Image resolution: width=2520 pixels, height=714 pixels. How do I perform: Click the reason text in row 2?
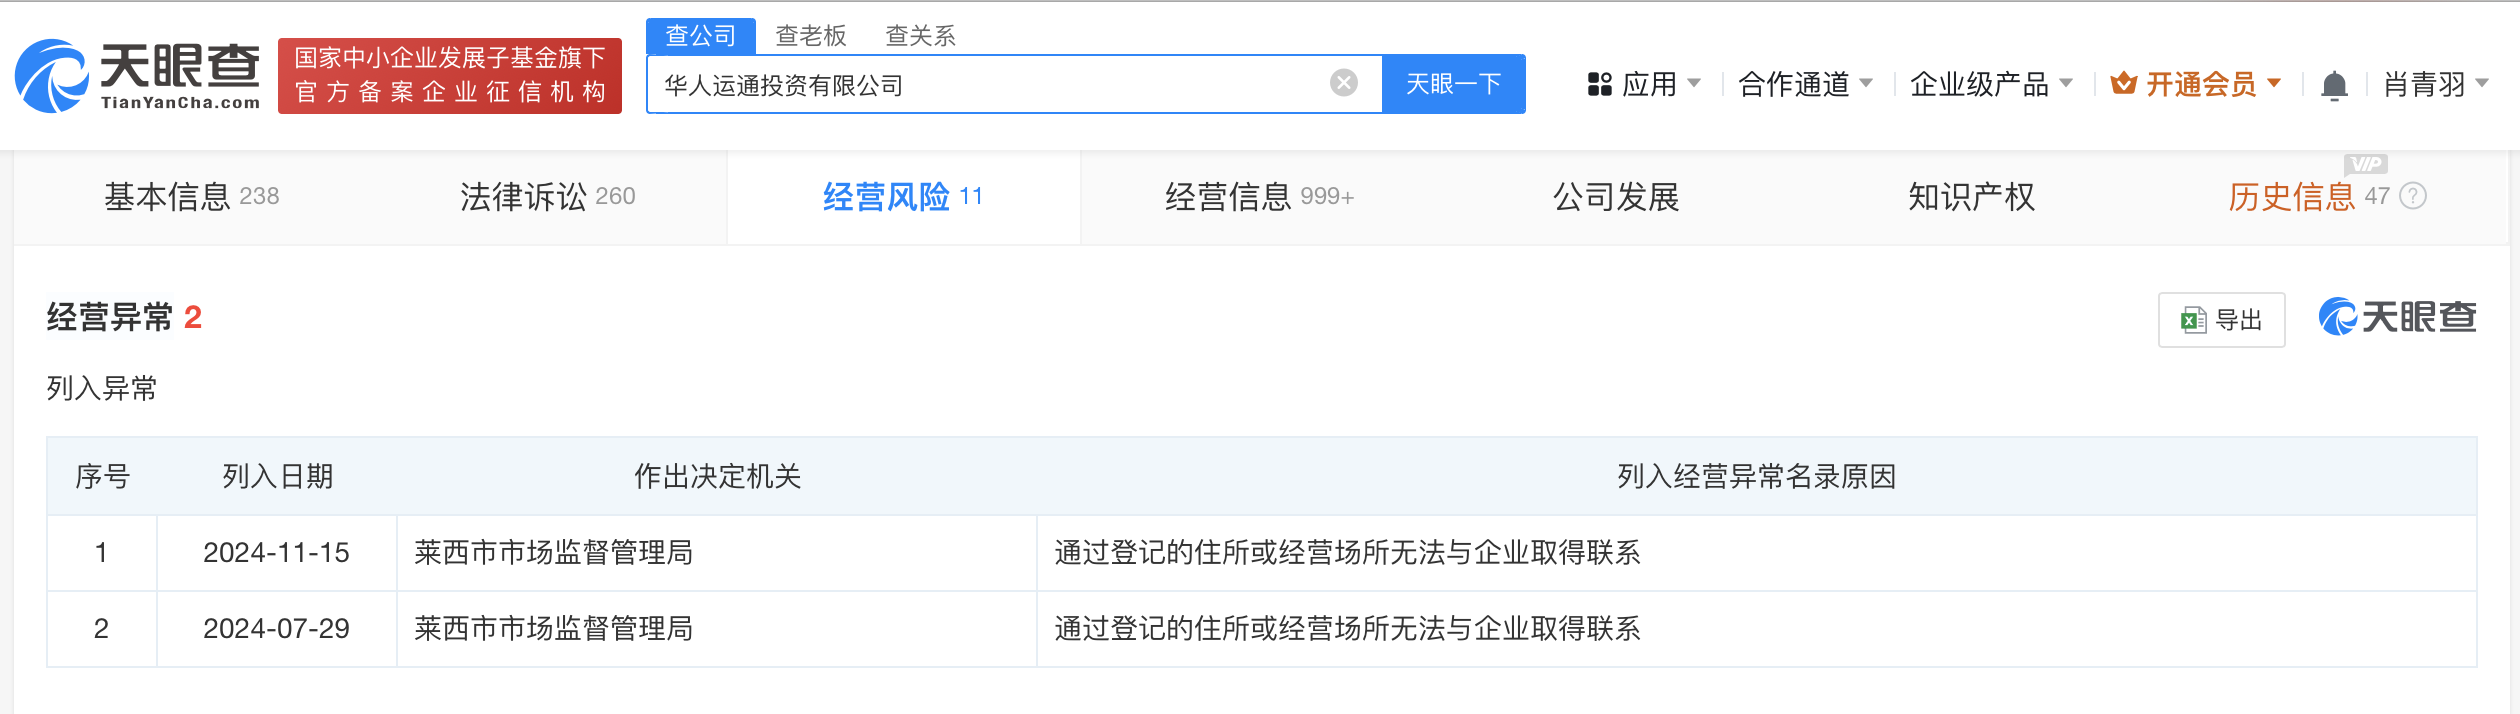(x=1347, y=628)
